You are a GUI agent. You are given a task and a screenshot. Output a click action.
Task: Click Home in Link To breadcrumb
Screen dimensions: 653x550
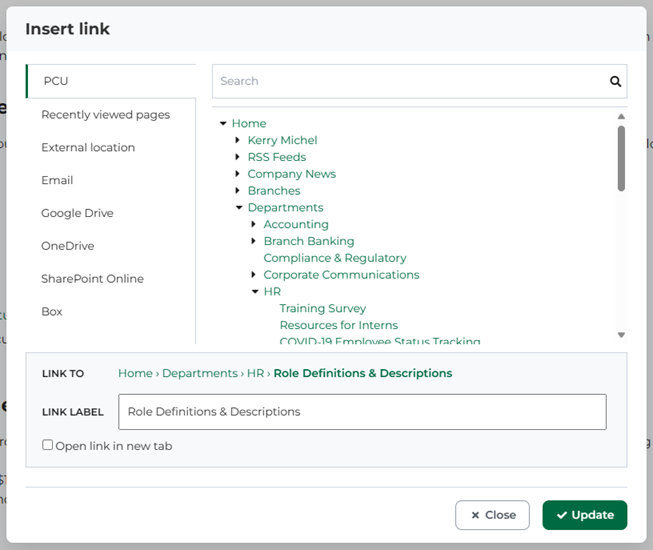click(135, 373)
